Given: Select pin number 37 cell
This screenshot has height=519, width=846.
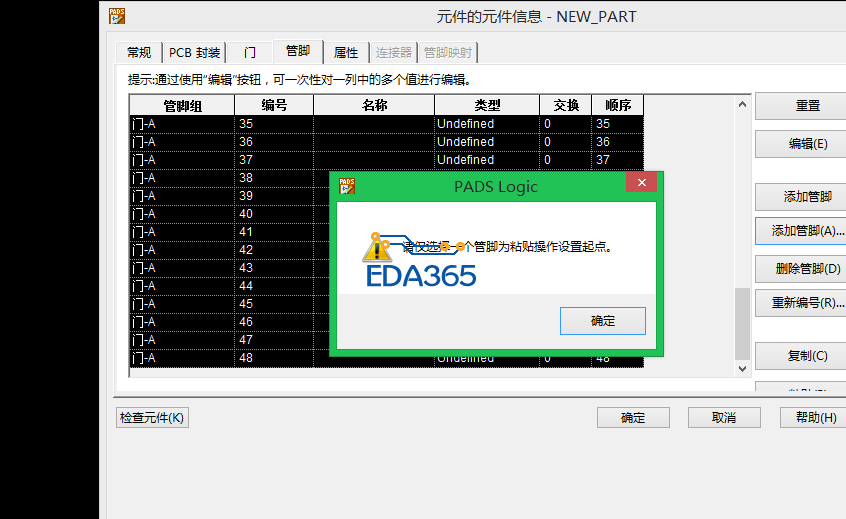Looking at the screenshot, I should [x=274, y=160].
